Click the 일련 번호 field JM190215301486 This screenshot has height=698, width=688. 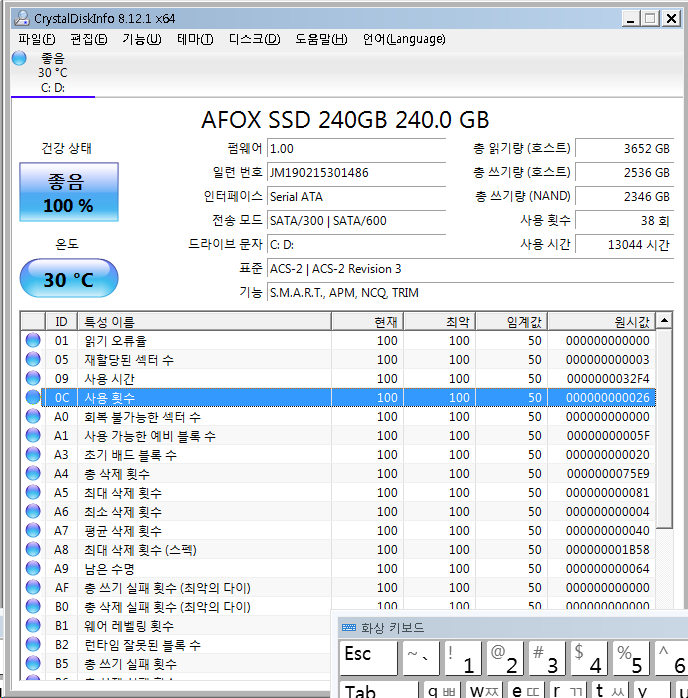tap(356, 172)
